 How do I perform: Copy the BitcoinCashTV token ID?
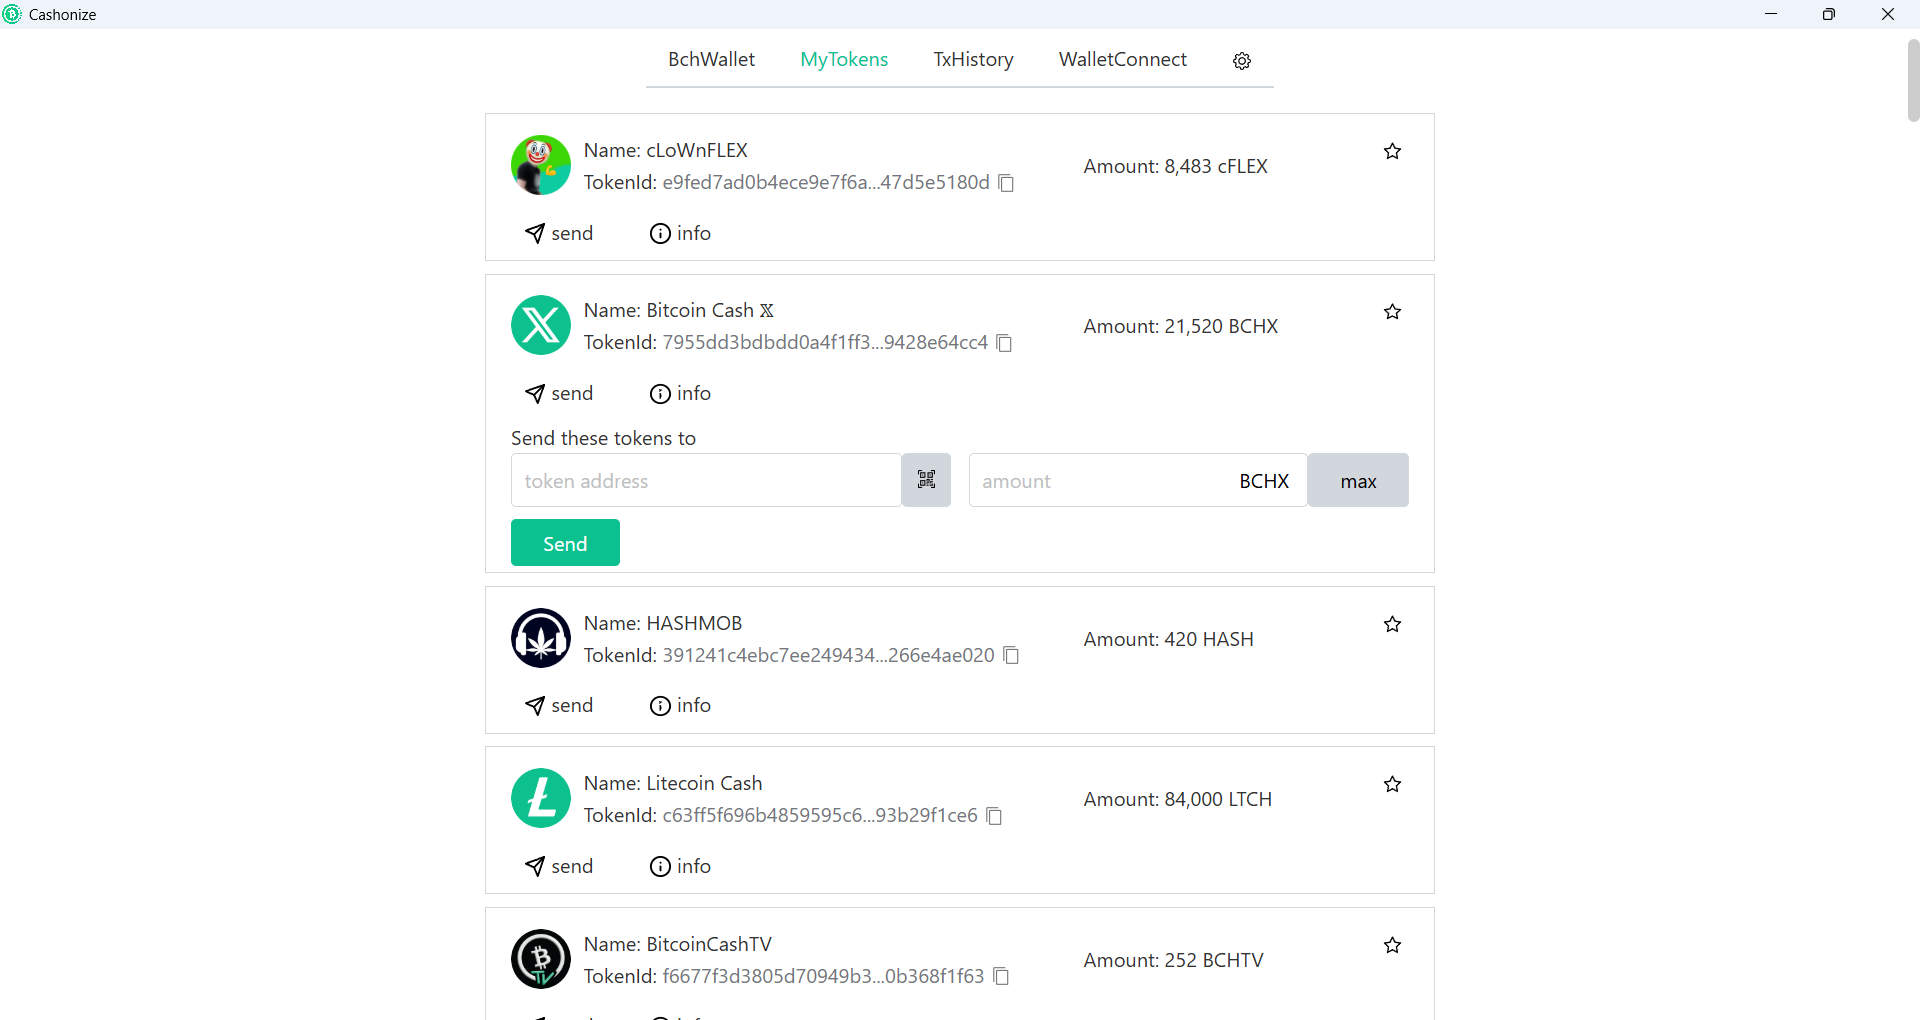1002,976
